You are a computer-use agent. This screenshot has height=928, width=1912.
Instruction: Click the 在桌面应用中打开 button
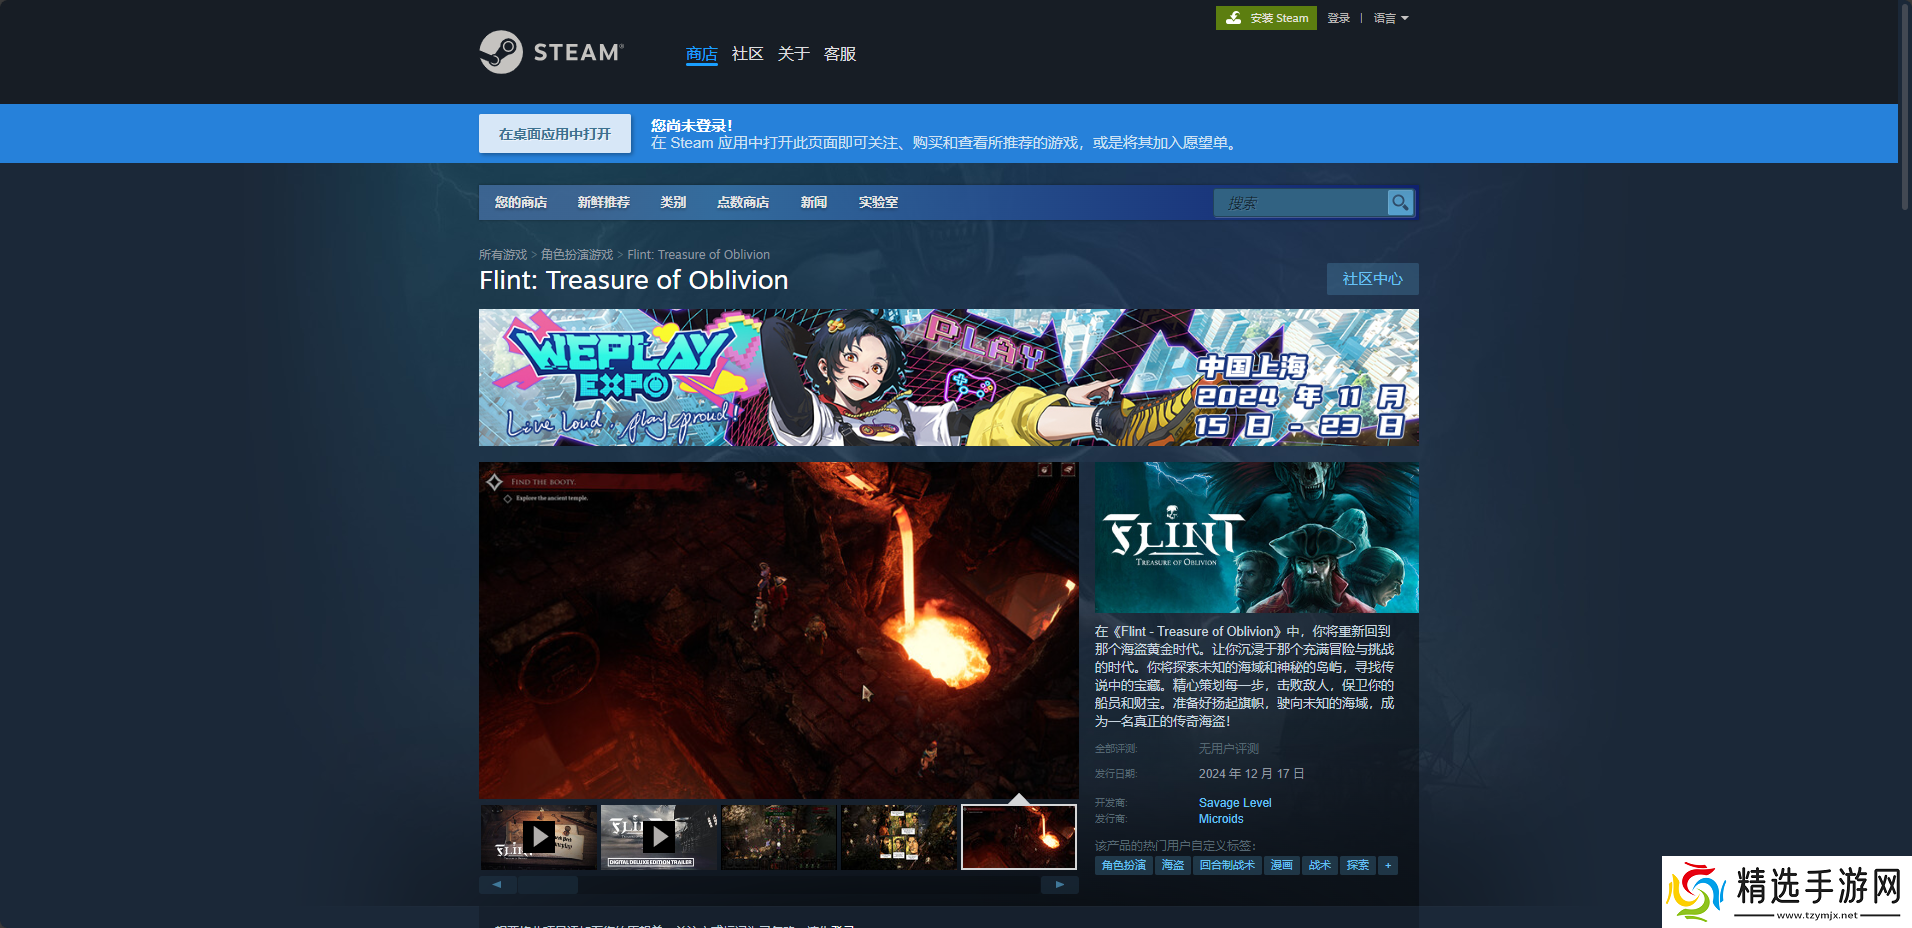pos(555,134)
